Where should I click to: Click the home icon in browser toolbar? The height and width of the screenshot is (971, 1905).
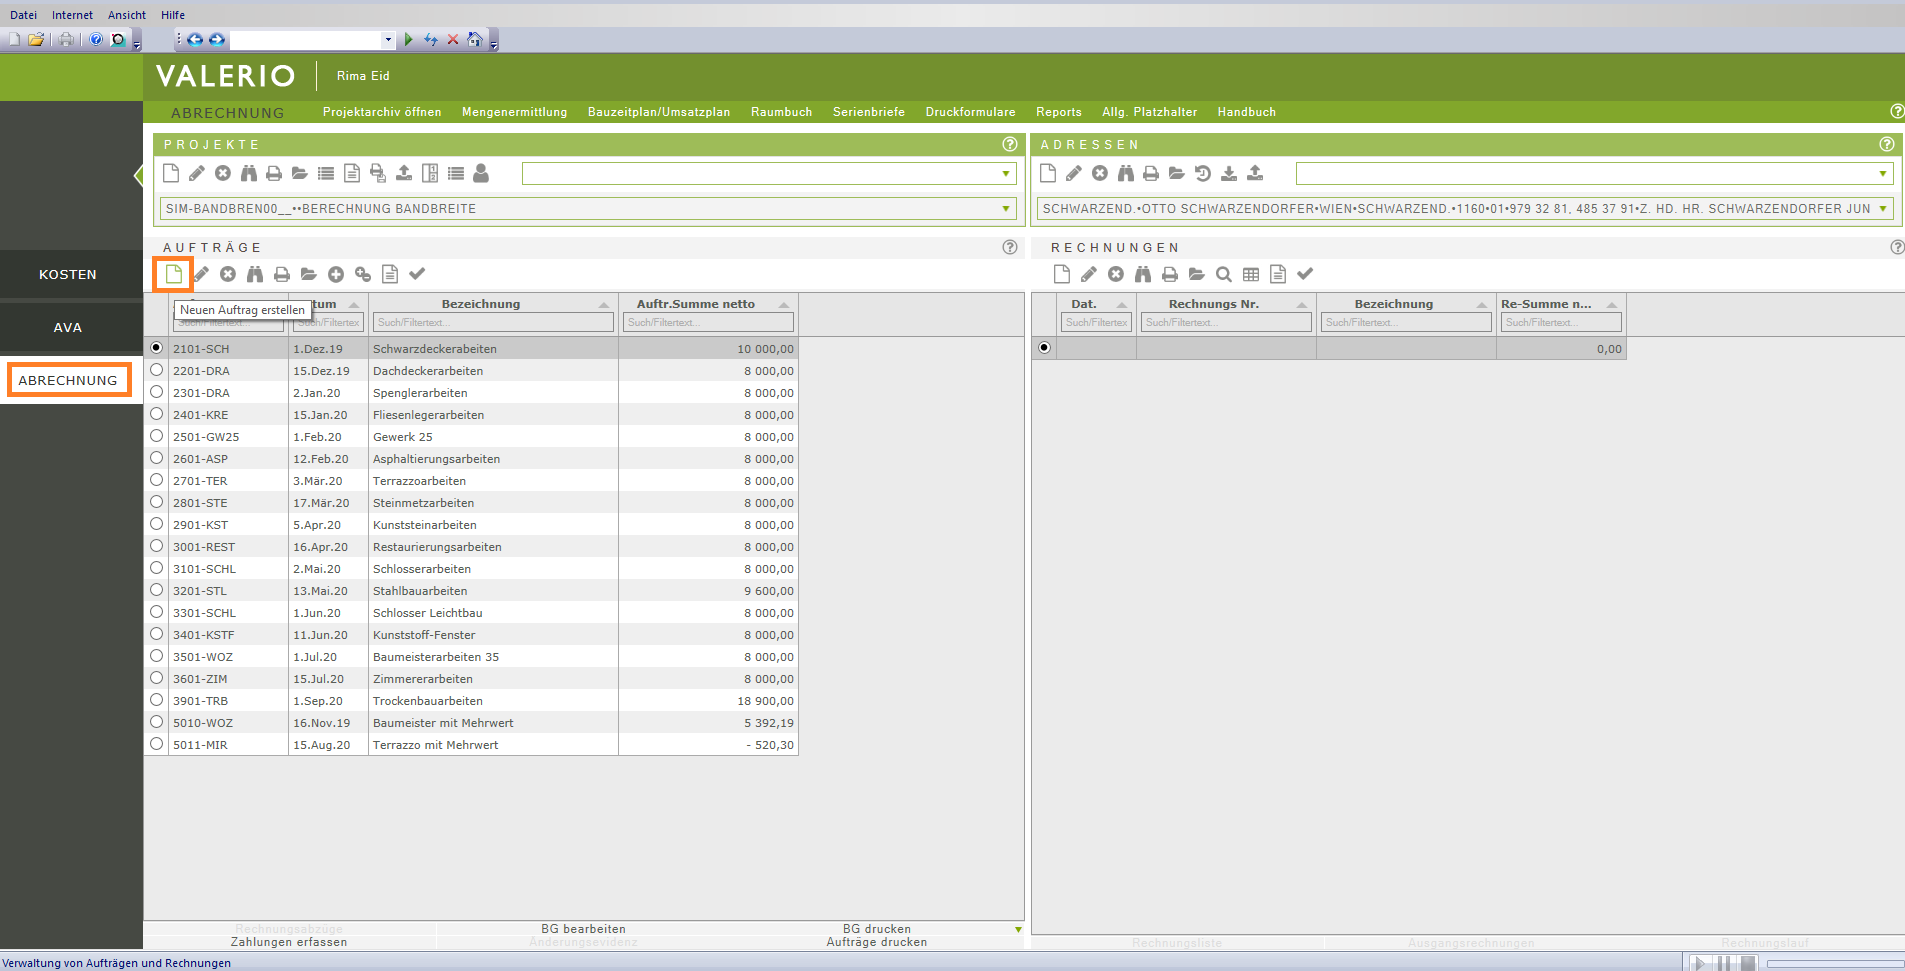(x=475, y=39)
